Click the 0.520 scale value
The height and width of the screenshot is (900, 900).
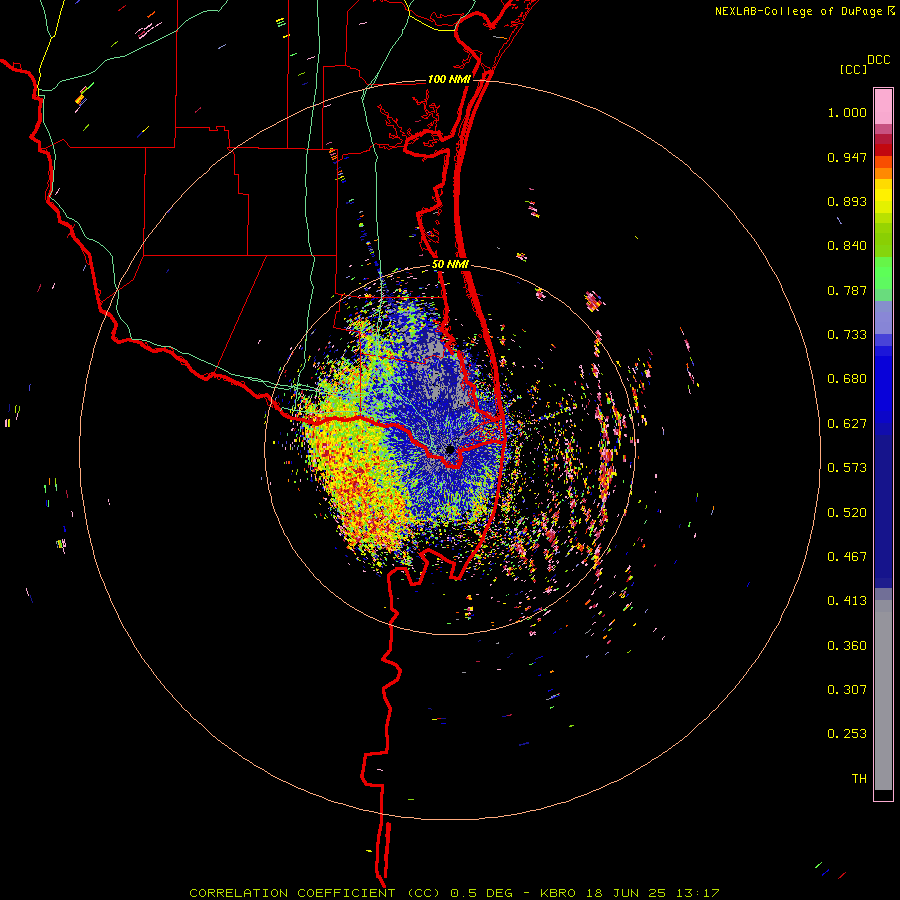847,513
